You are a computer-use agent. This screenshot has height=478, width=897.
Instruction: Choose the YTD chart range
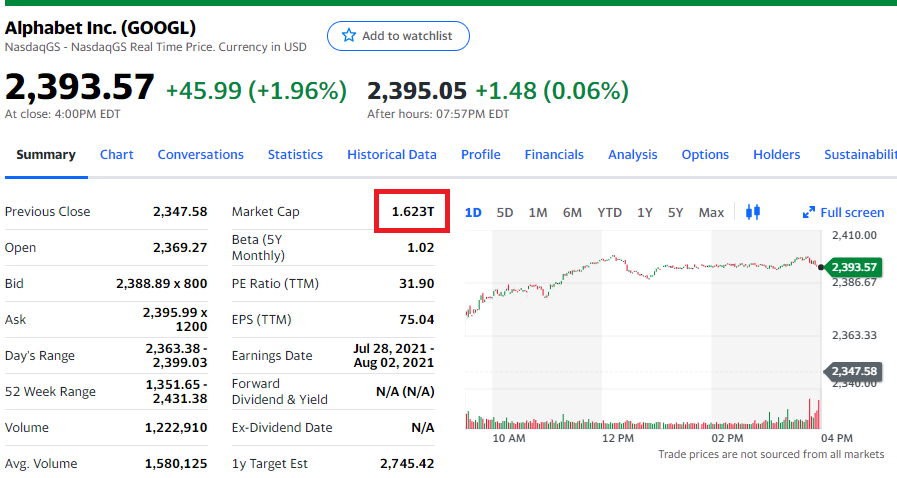click(609, 212)
